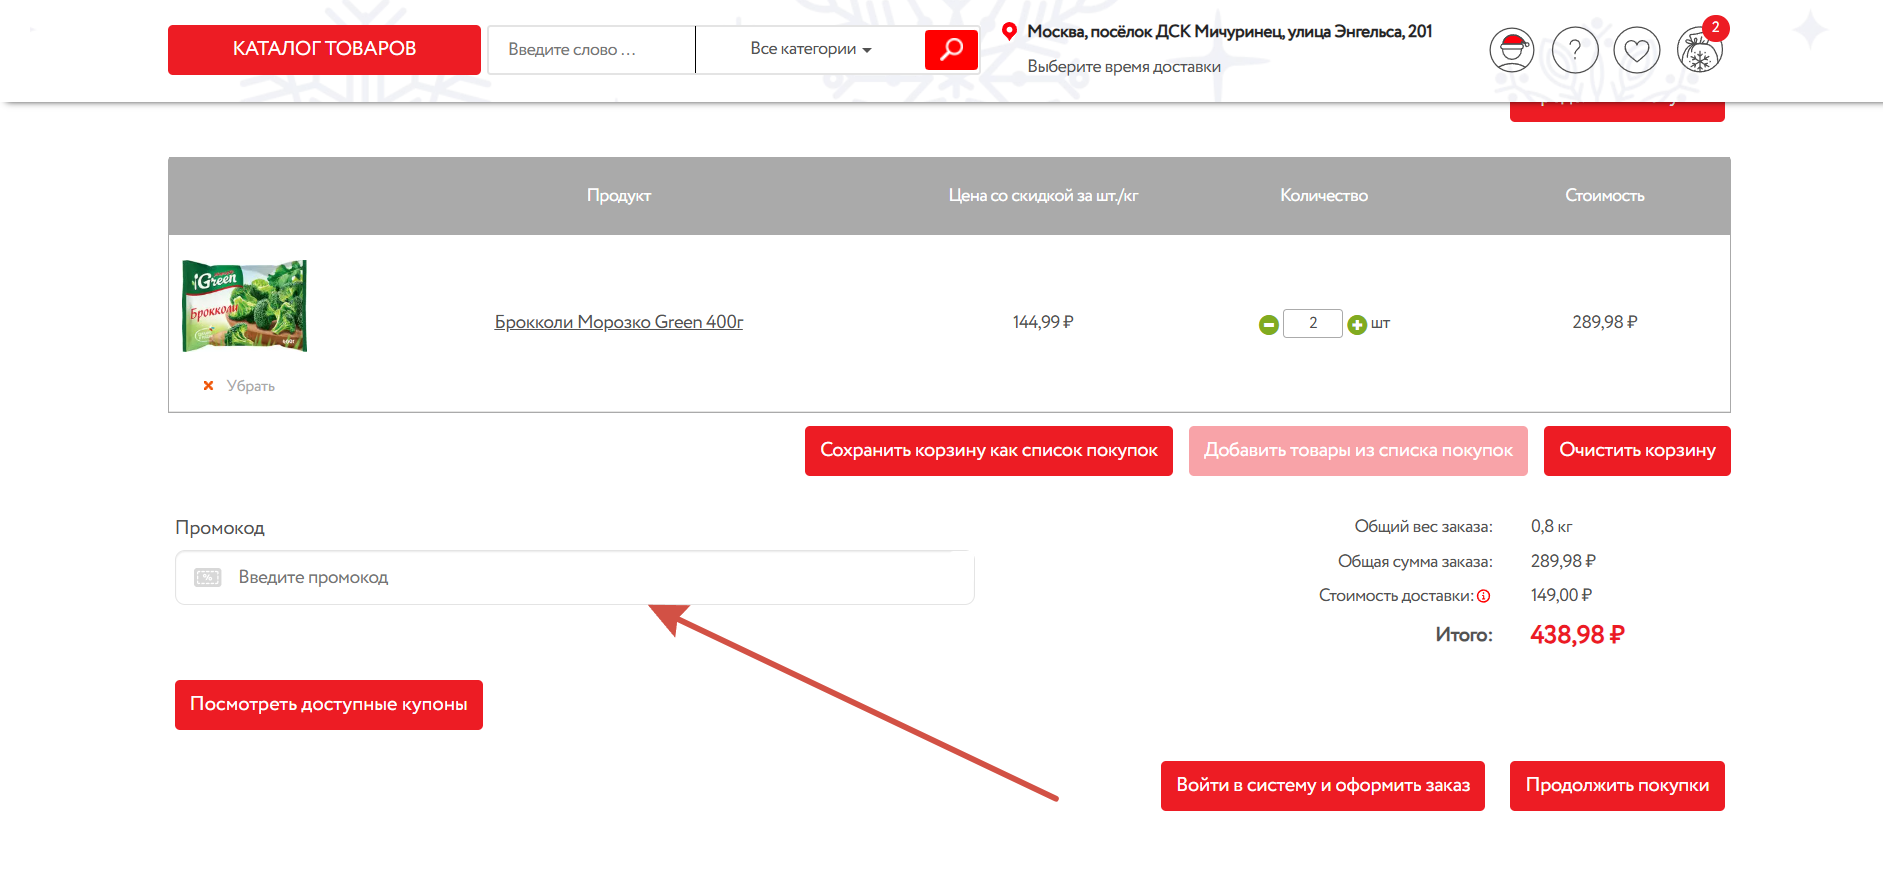Click Выберите время доставки link
Screen dimensions: 1883x872
tap(1124, 67)
